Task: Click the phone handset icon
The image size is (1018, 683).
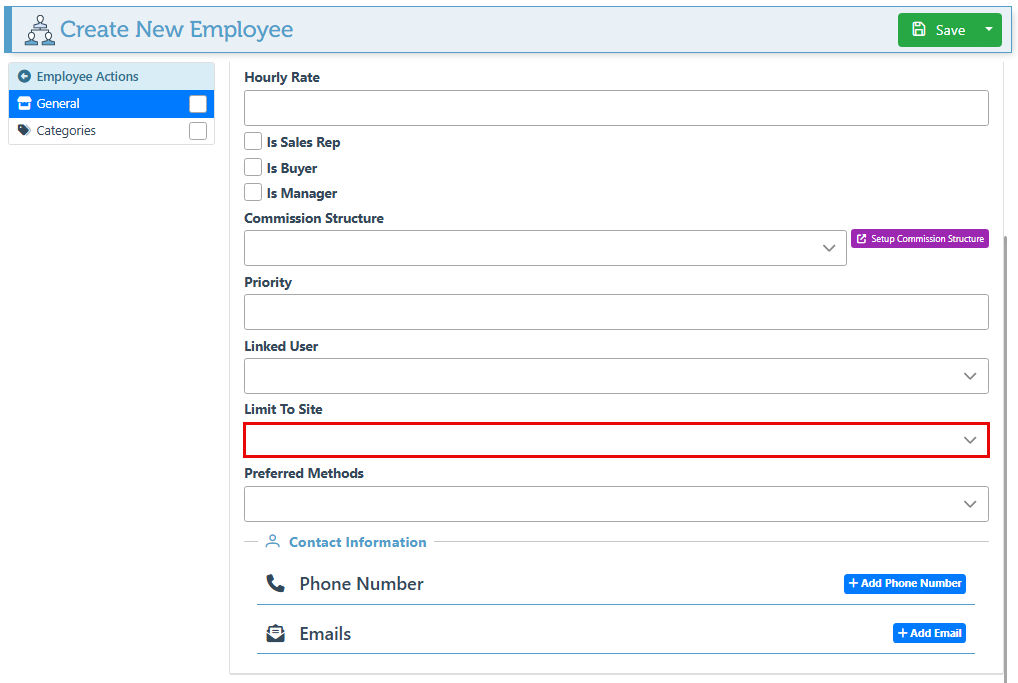Action: 275,584
